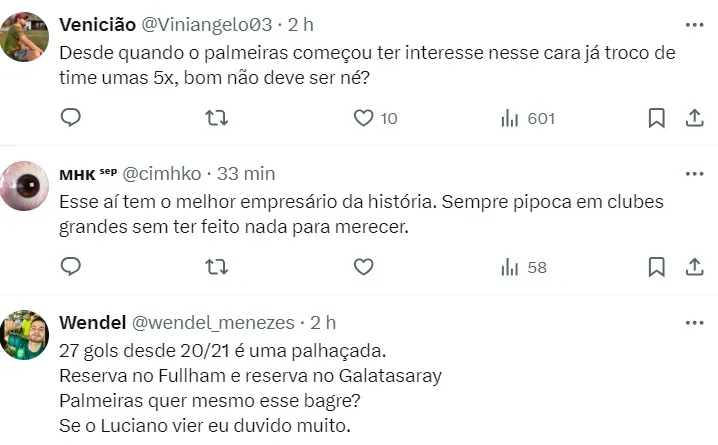This screenshot has height=445, width=718.
Task: Retweet the @cimhko post
Action: [217, 266]
